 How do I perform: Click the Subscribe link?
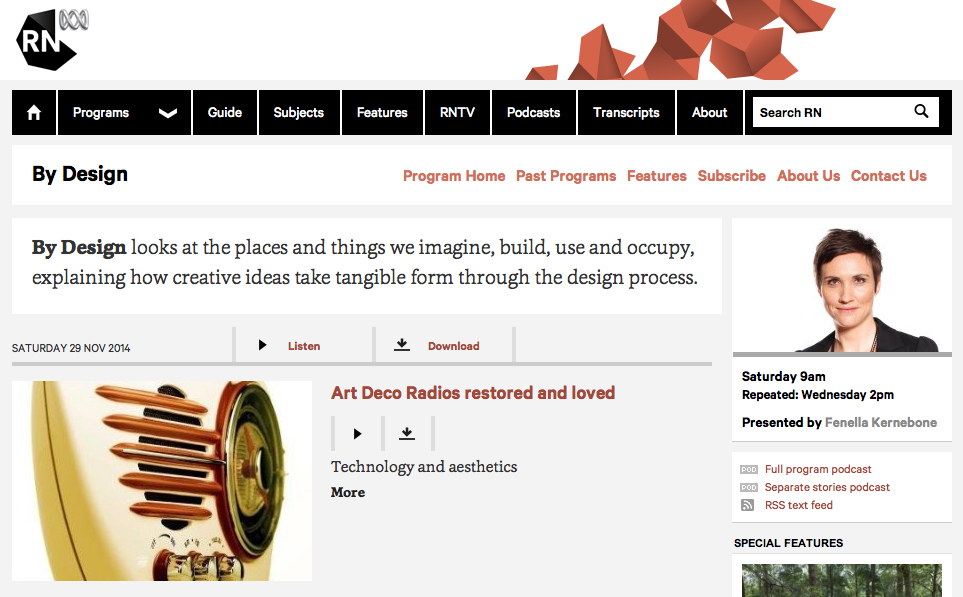(732, 176)
